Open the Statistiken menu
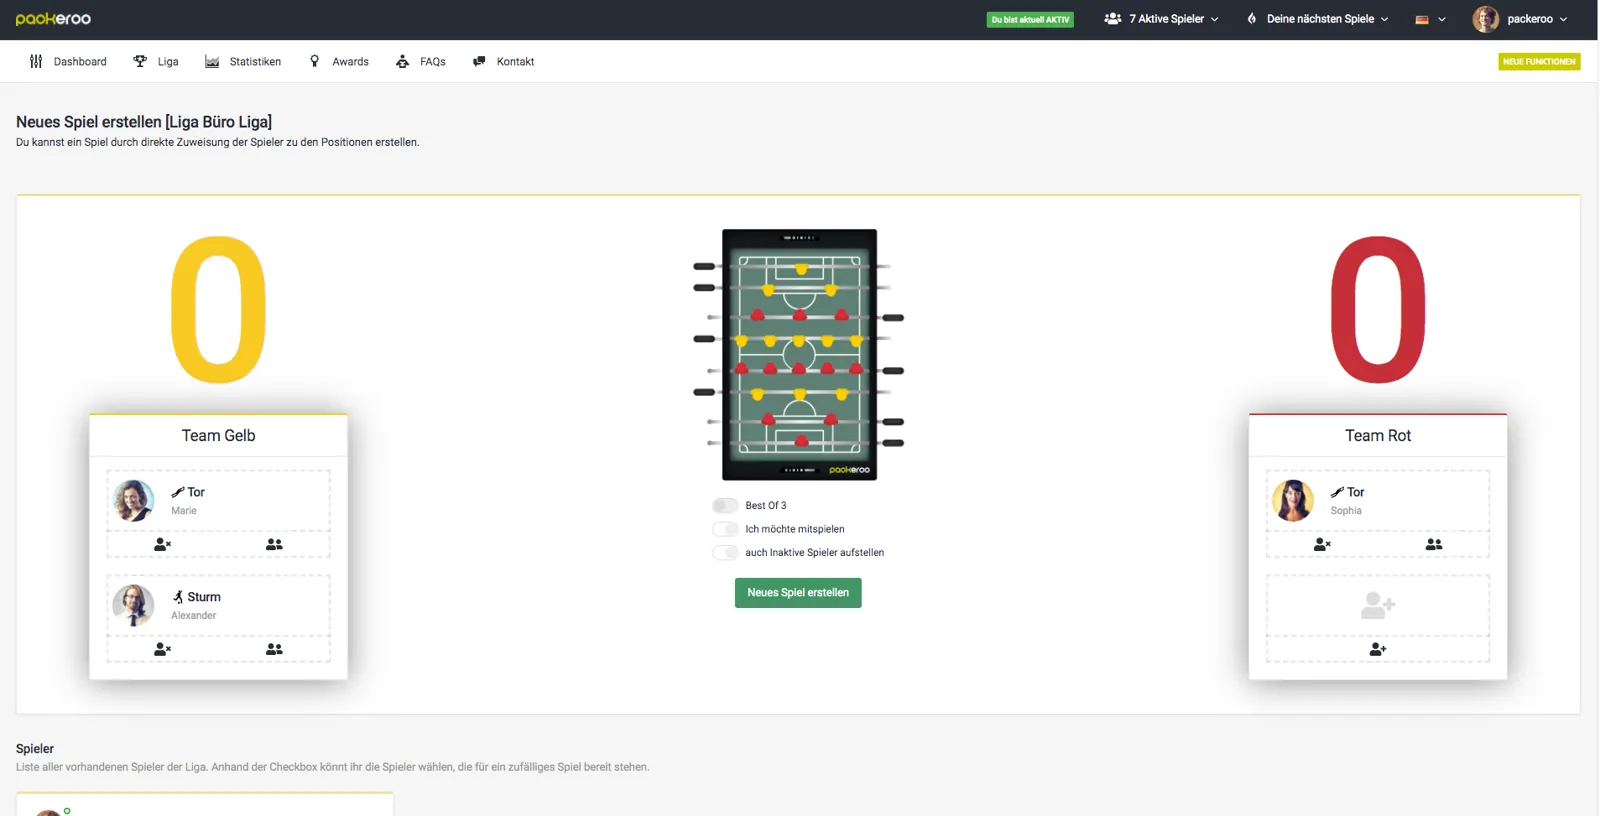The width and height of the screenshot is (1600, 816). [243, 62]
